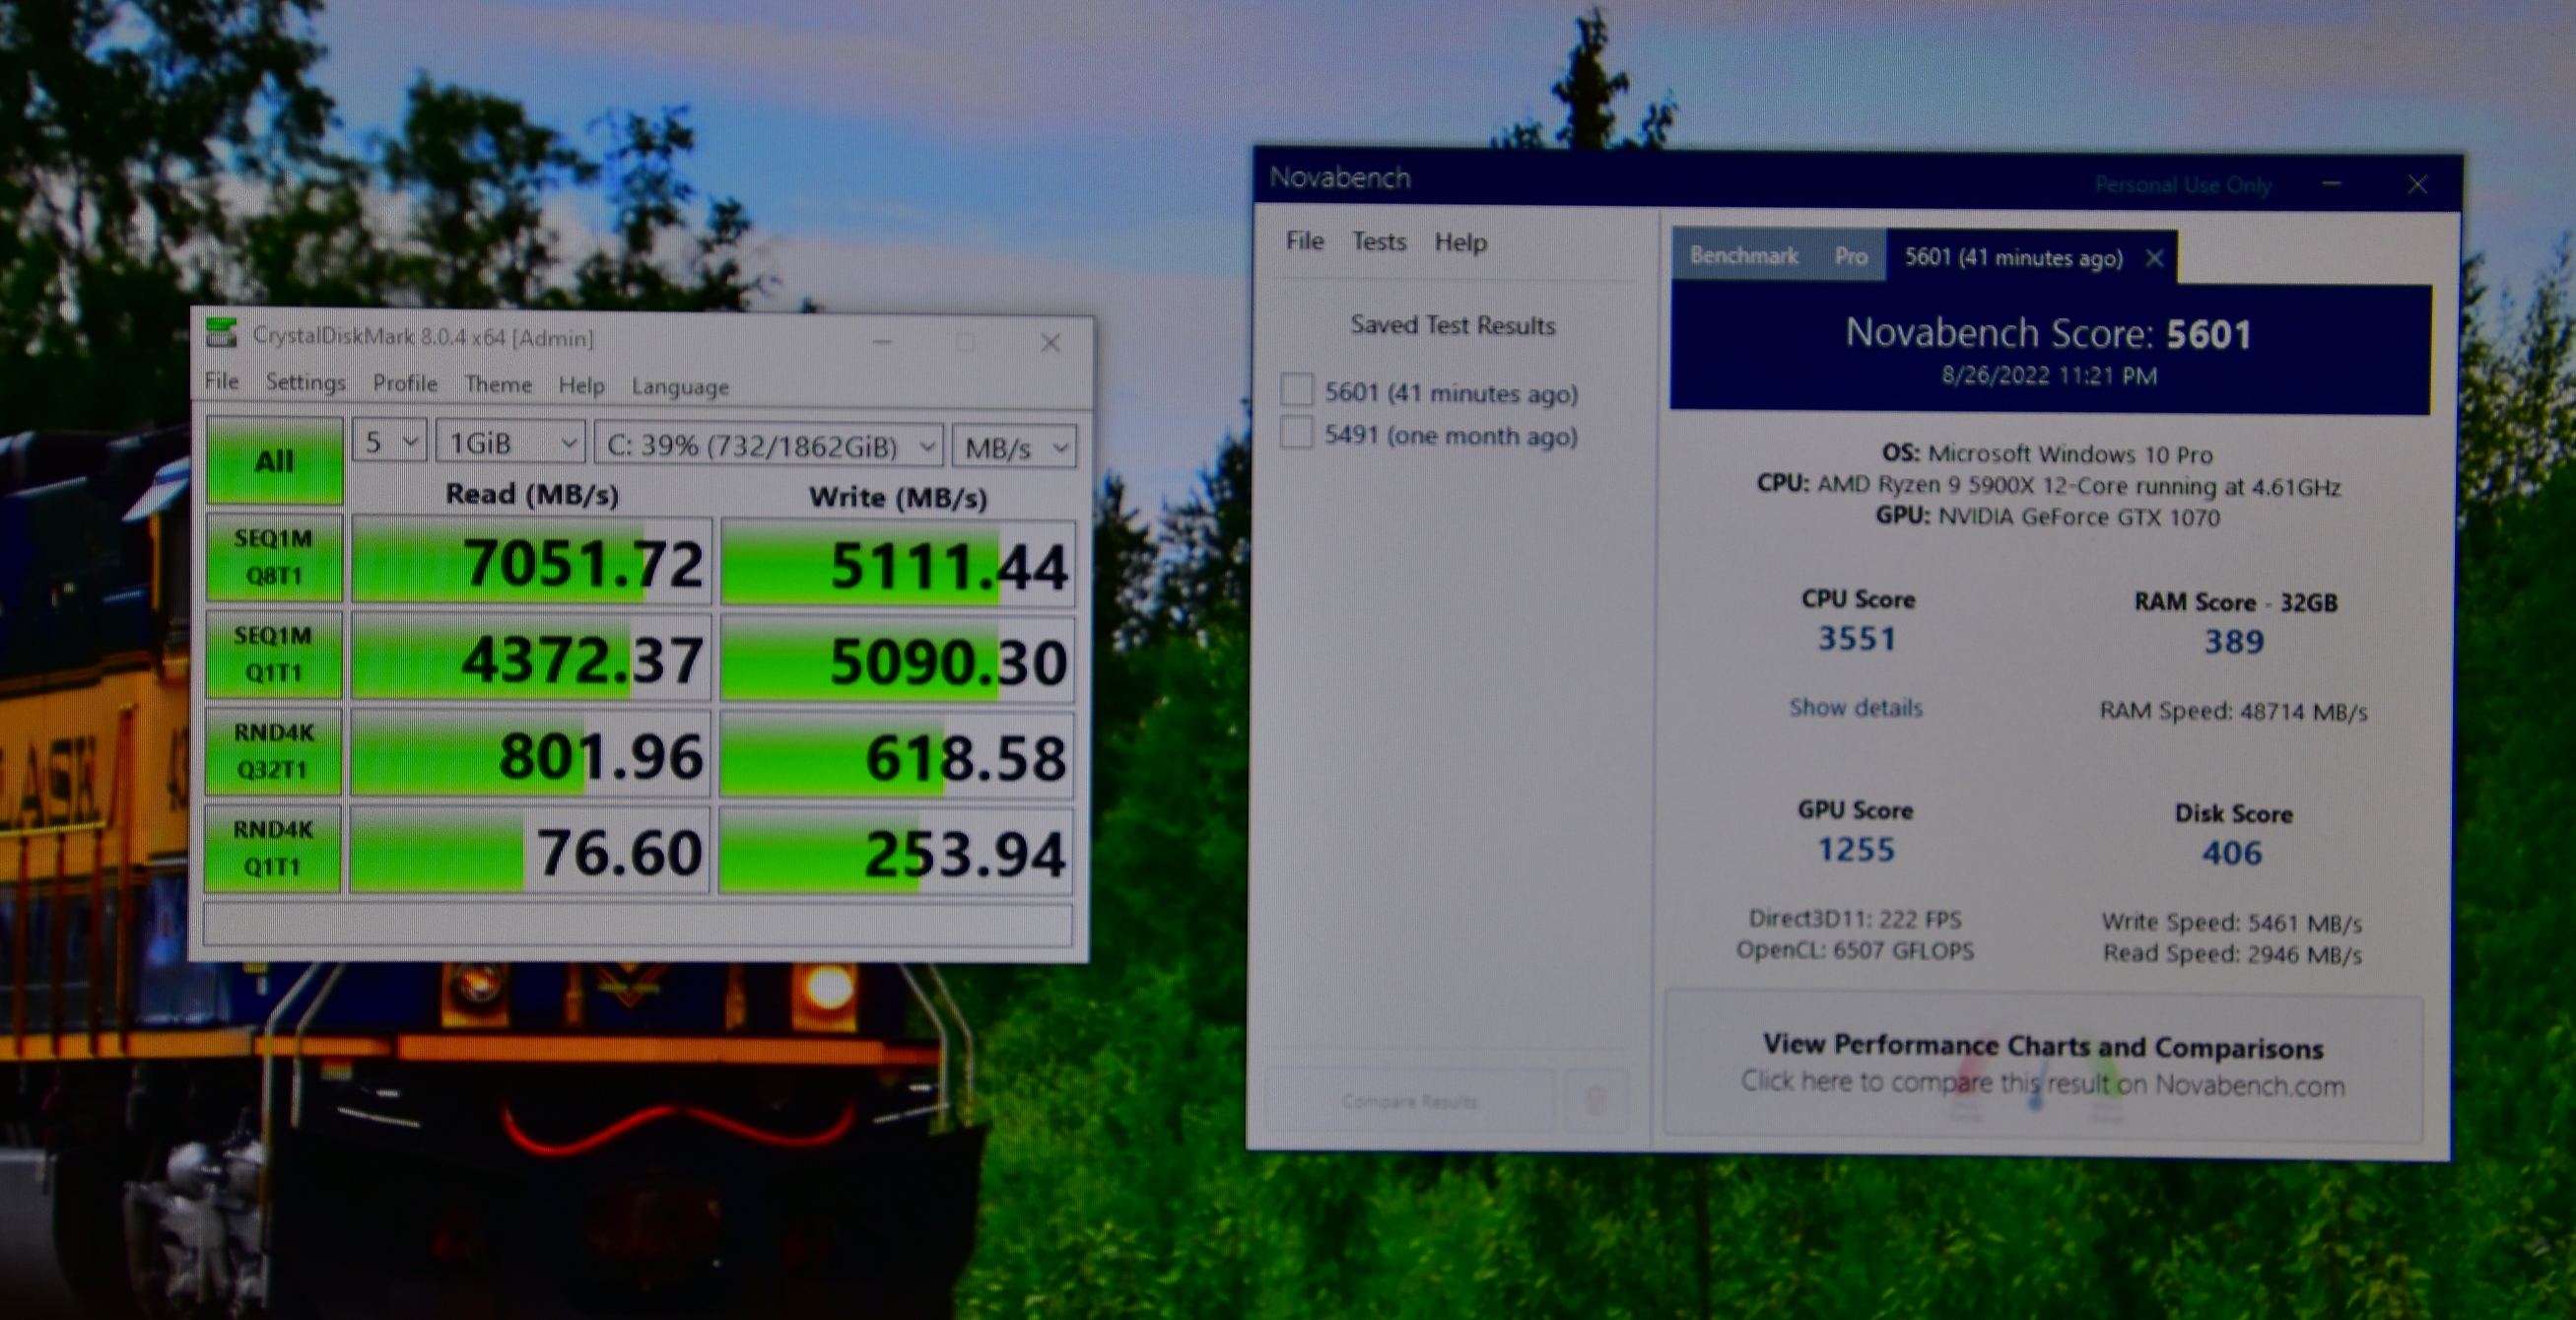Expand the 1GiB test size dropdown
Image resolution: width=2576 pixels, height=1320 pixels.
coord(511,443)
